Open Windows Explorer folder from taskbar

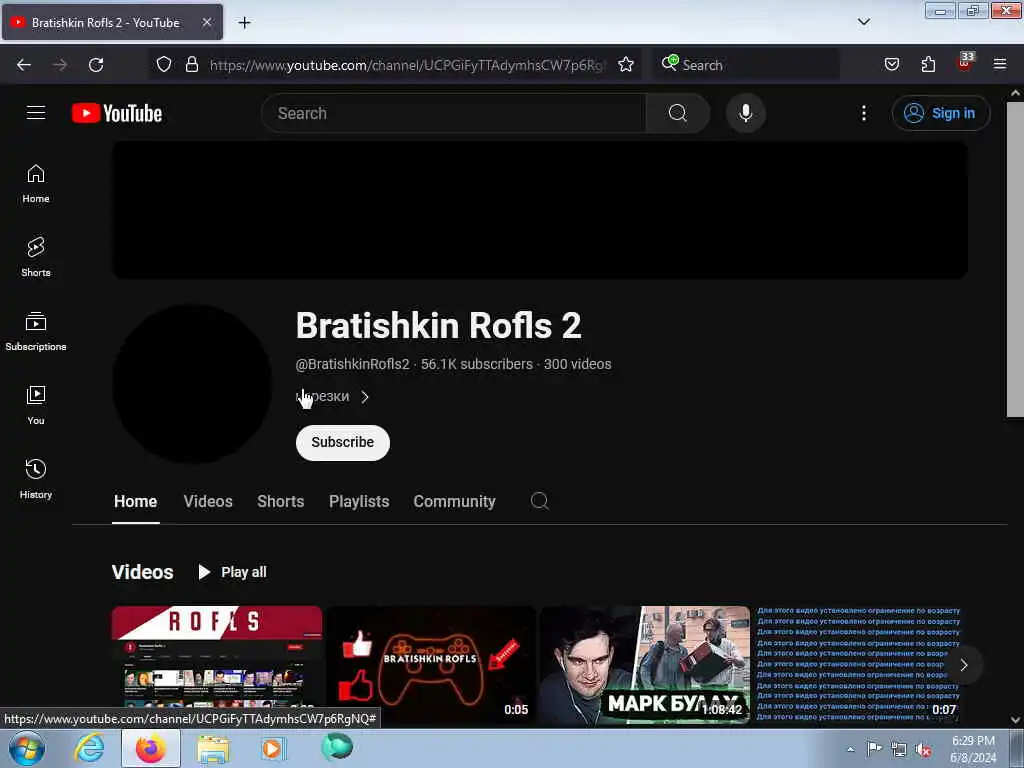[x=213, y=749]
